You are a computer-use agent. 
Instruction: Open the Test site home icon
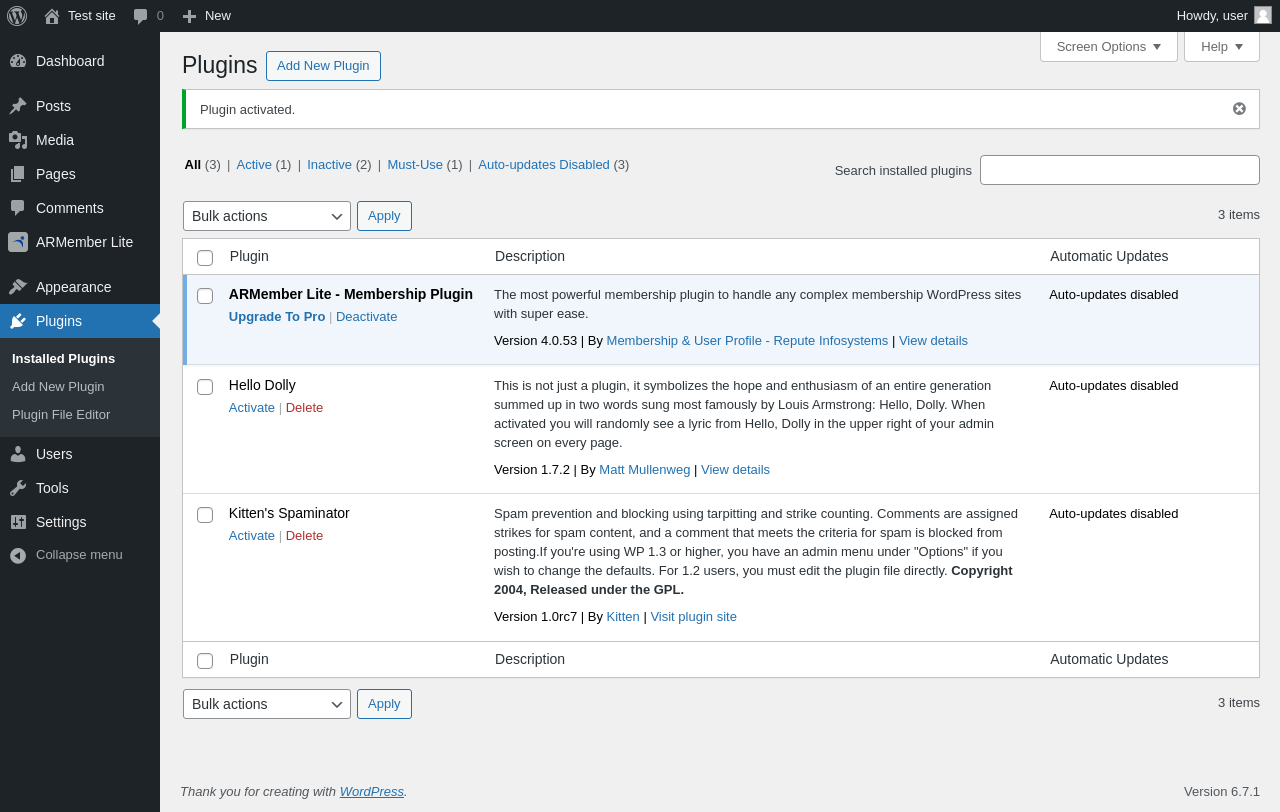pyautogui.click(x=52, y=16)
